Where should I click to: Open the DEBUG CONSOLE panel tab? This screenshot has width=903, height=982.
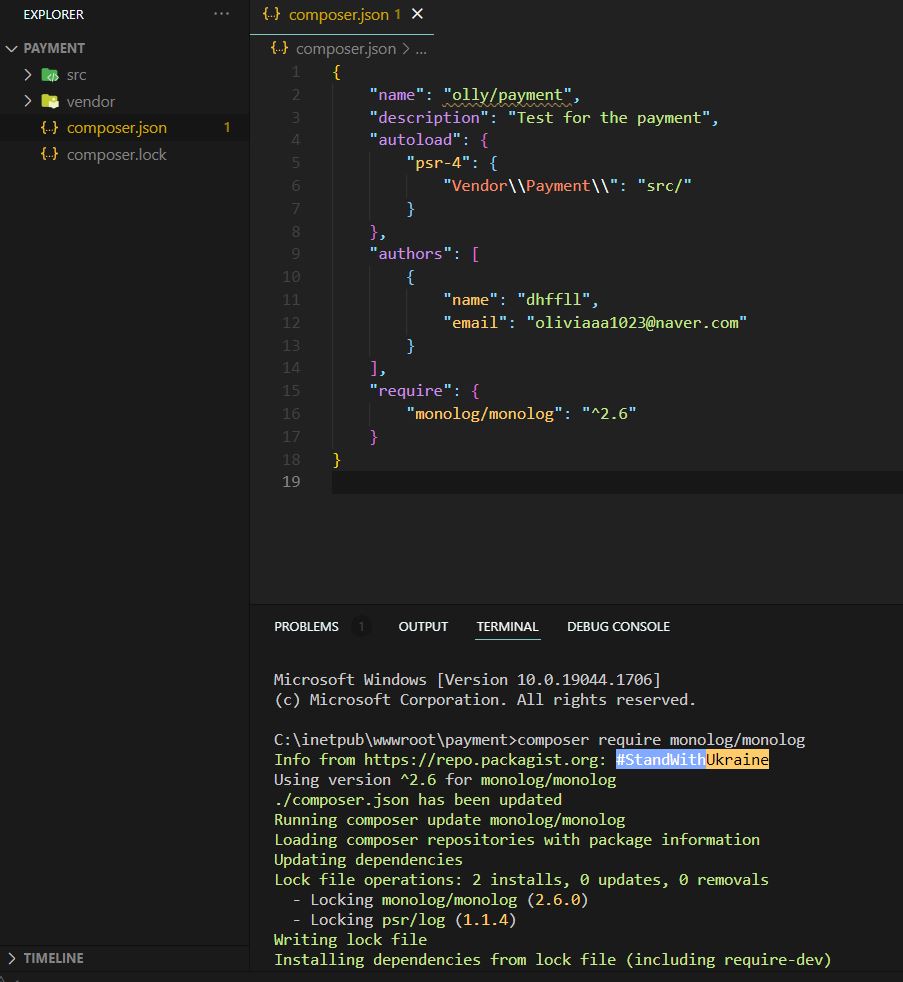[x=619, y=626]
